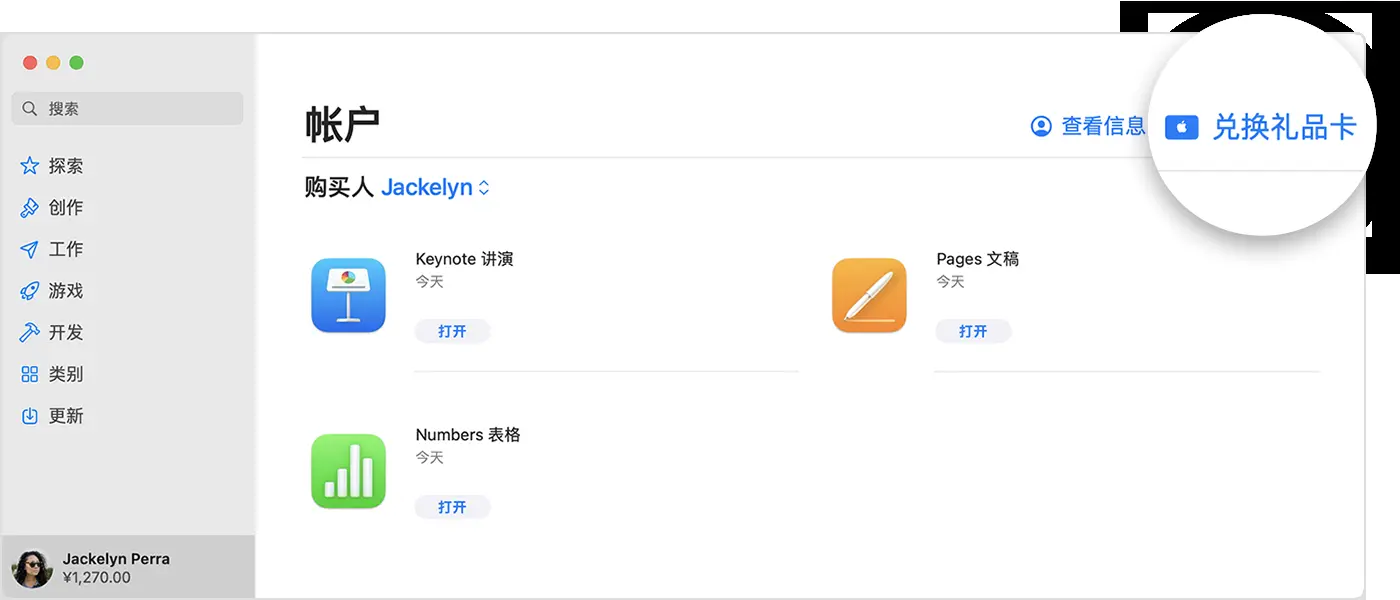Click the Jackelyn Perra account name
Viewport: 1400px width, 600px height.
116,559
